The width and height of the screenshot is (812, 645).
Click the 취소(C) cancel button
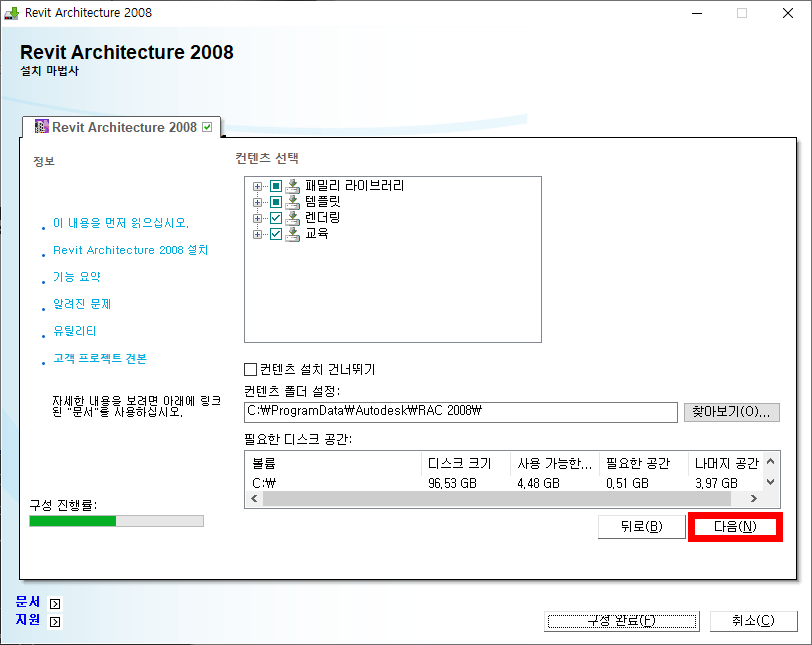753,621
